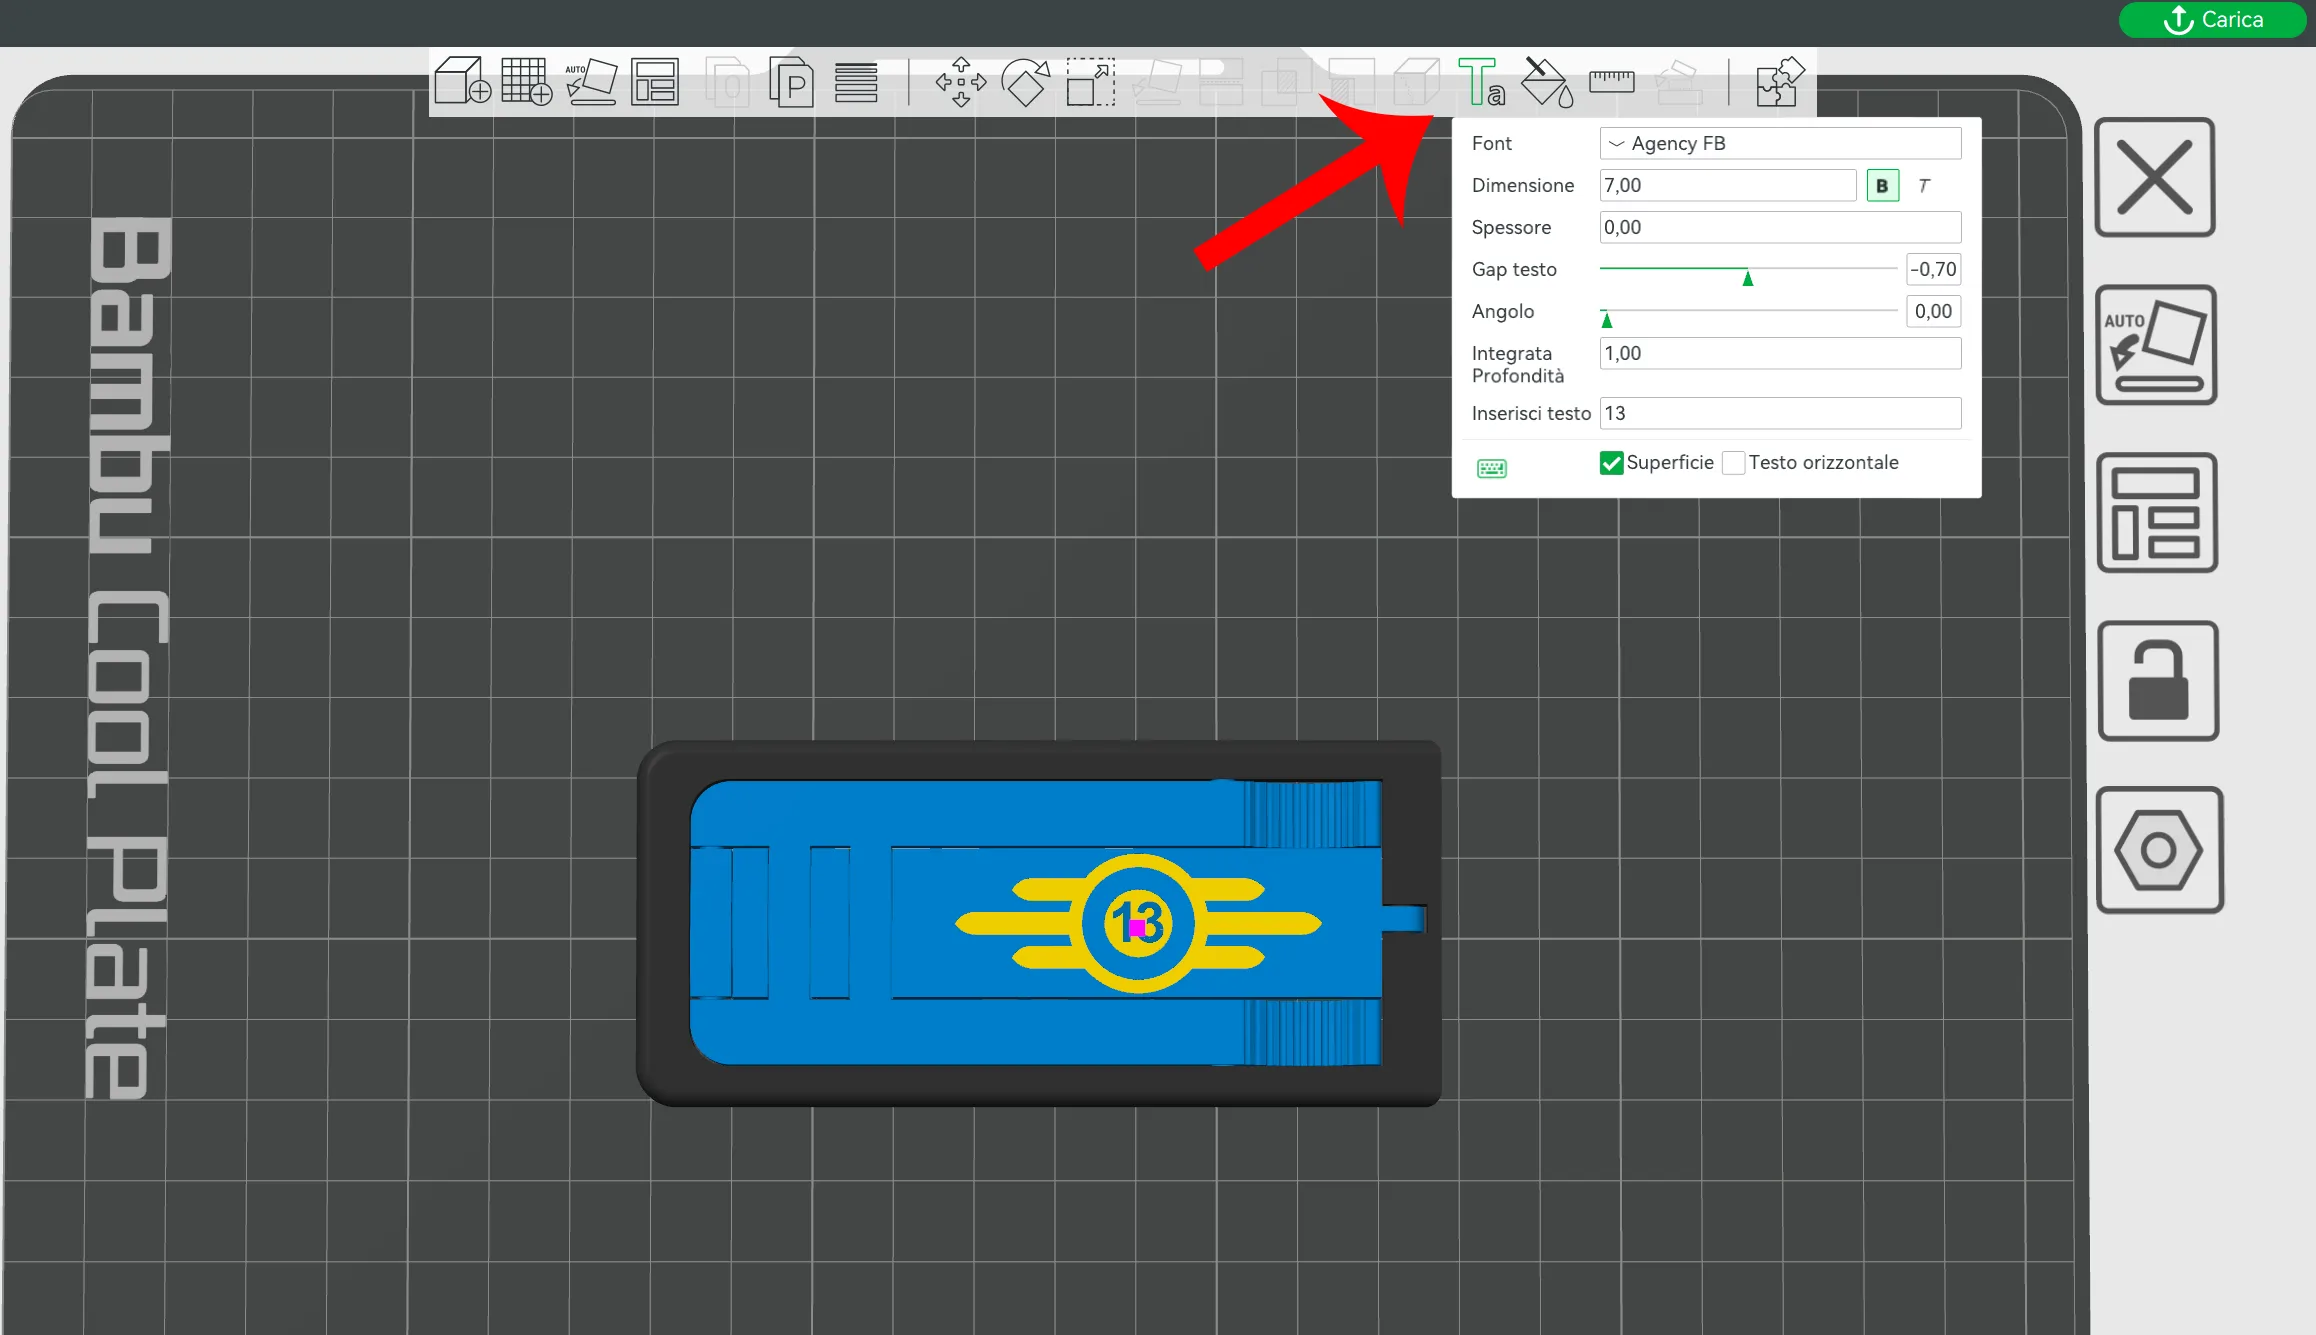This screenshot has height=1335, width=2316.
Task: Click the Angolo slider handle
Action: point(1607,320)
